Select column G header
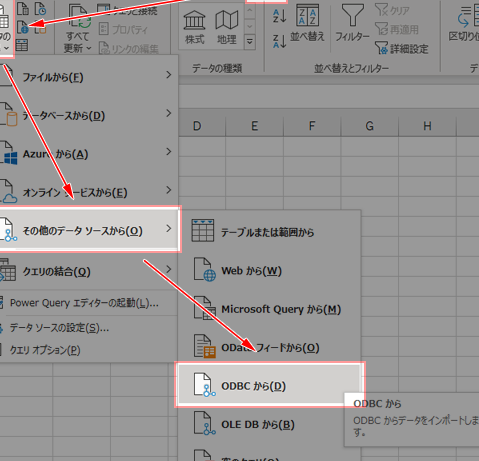The height and width of the screenshot is (461, 479). coord(369,126)
